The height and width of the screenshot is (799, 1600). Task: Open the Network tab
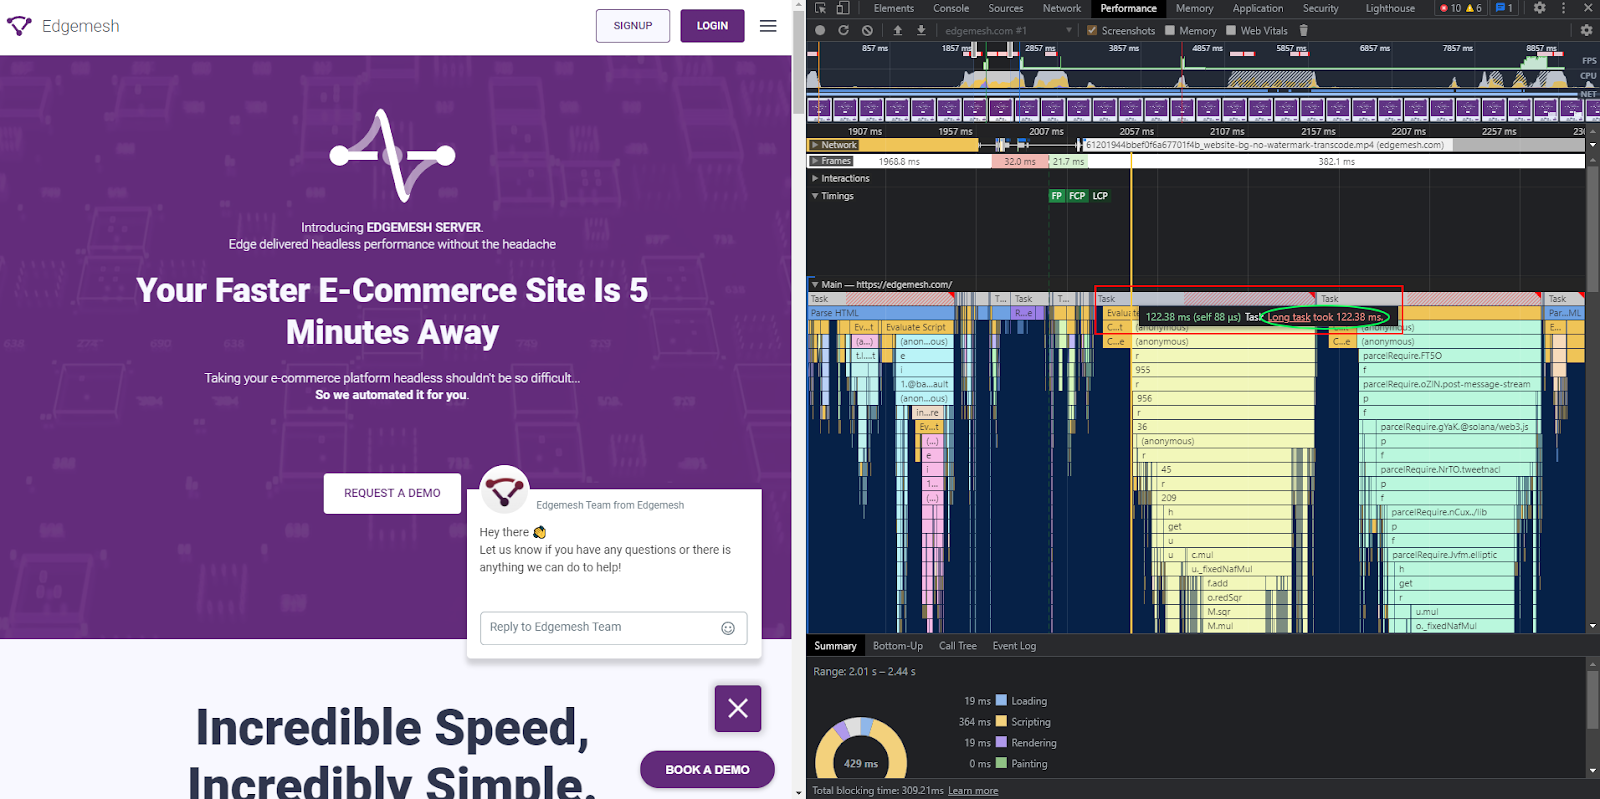[x=1062, y=8]
